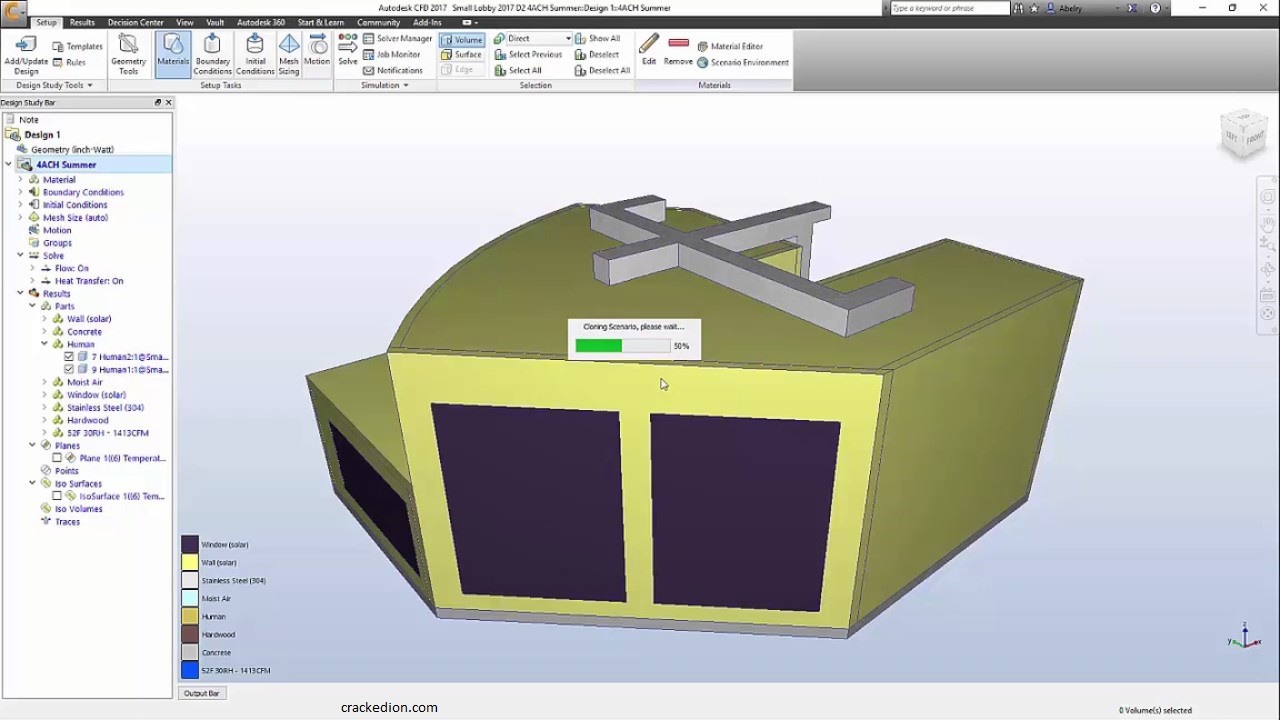Click the Window (solar) legend swatch
The image size is (1280, 720).
pyautogui.click(x=190, y=545)
